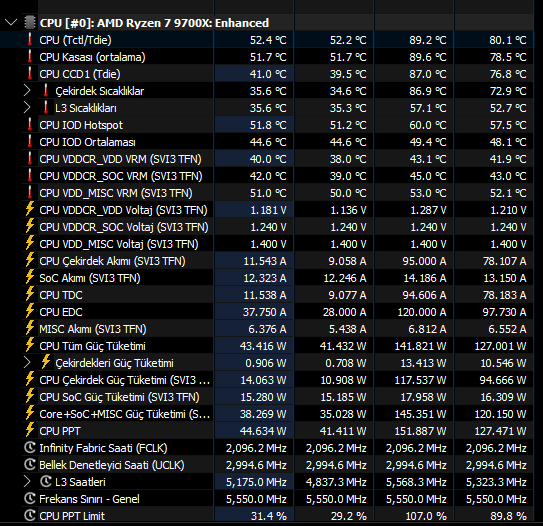Click thermometer icon beside CPU IOD Ortalaması

[30, 141]
